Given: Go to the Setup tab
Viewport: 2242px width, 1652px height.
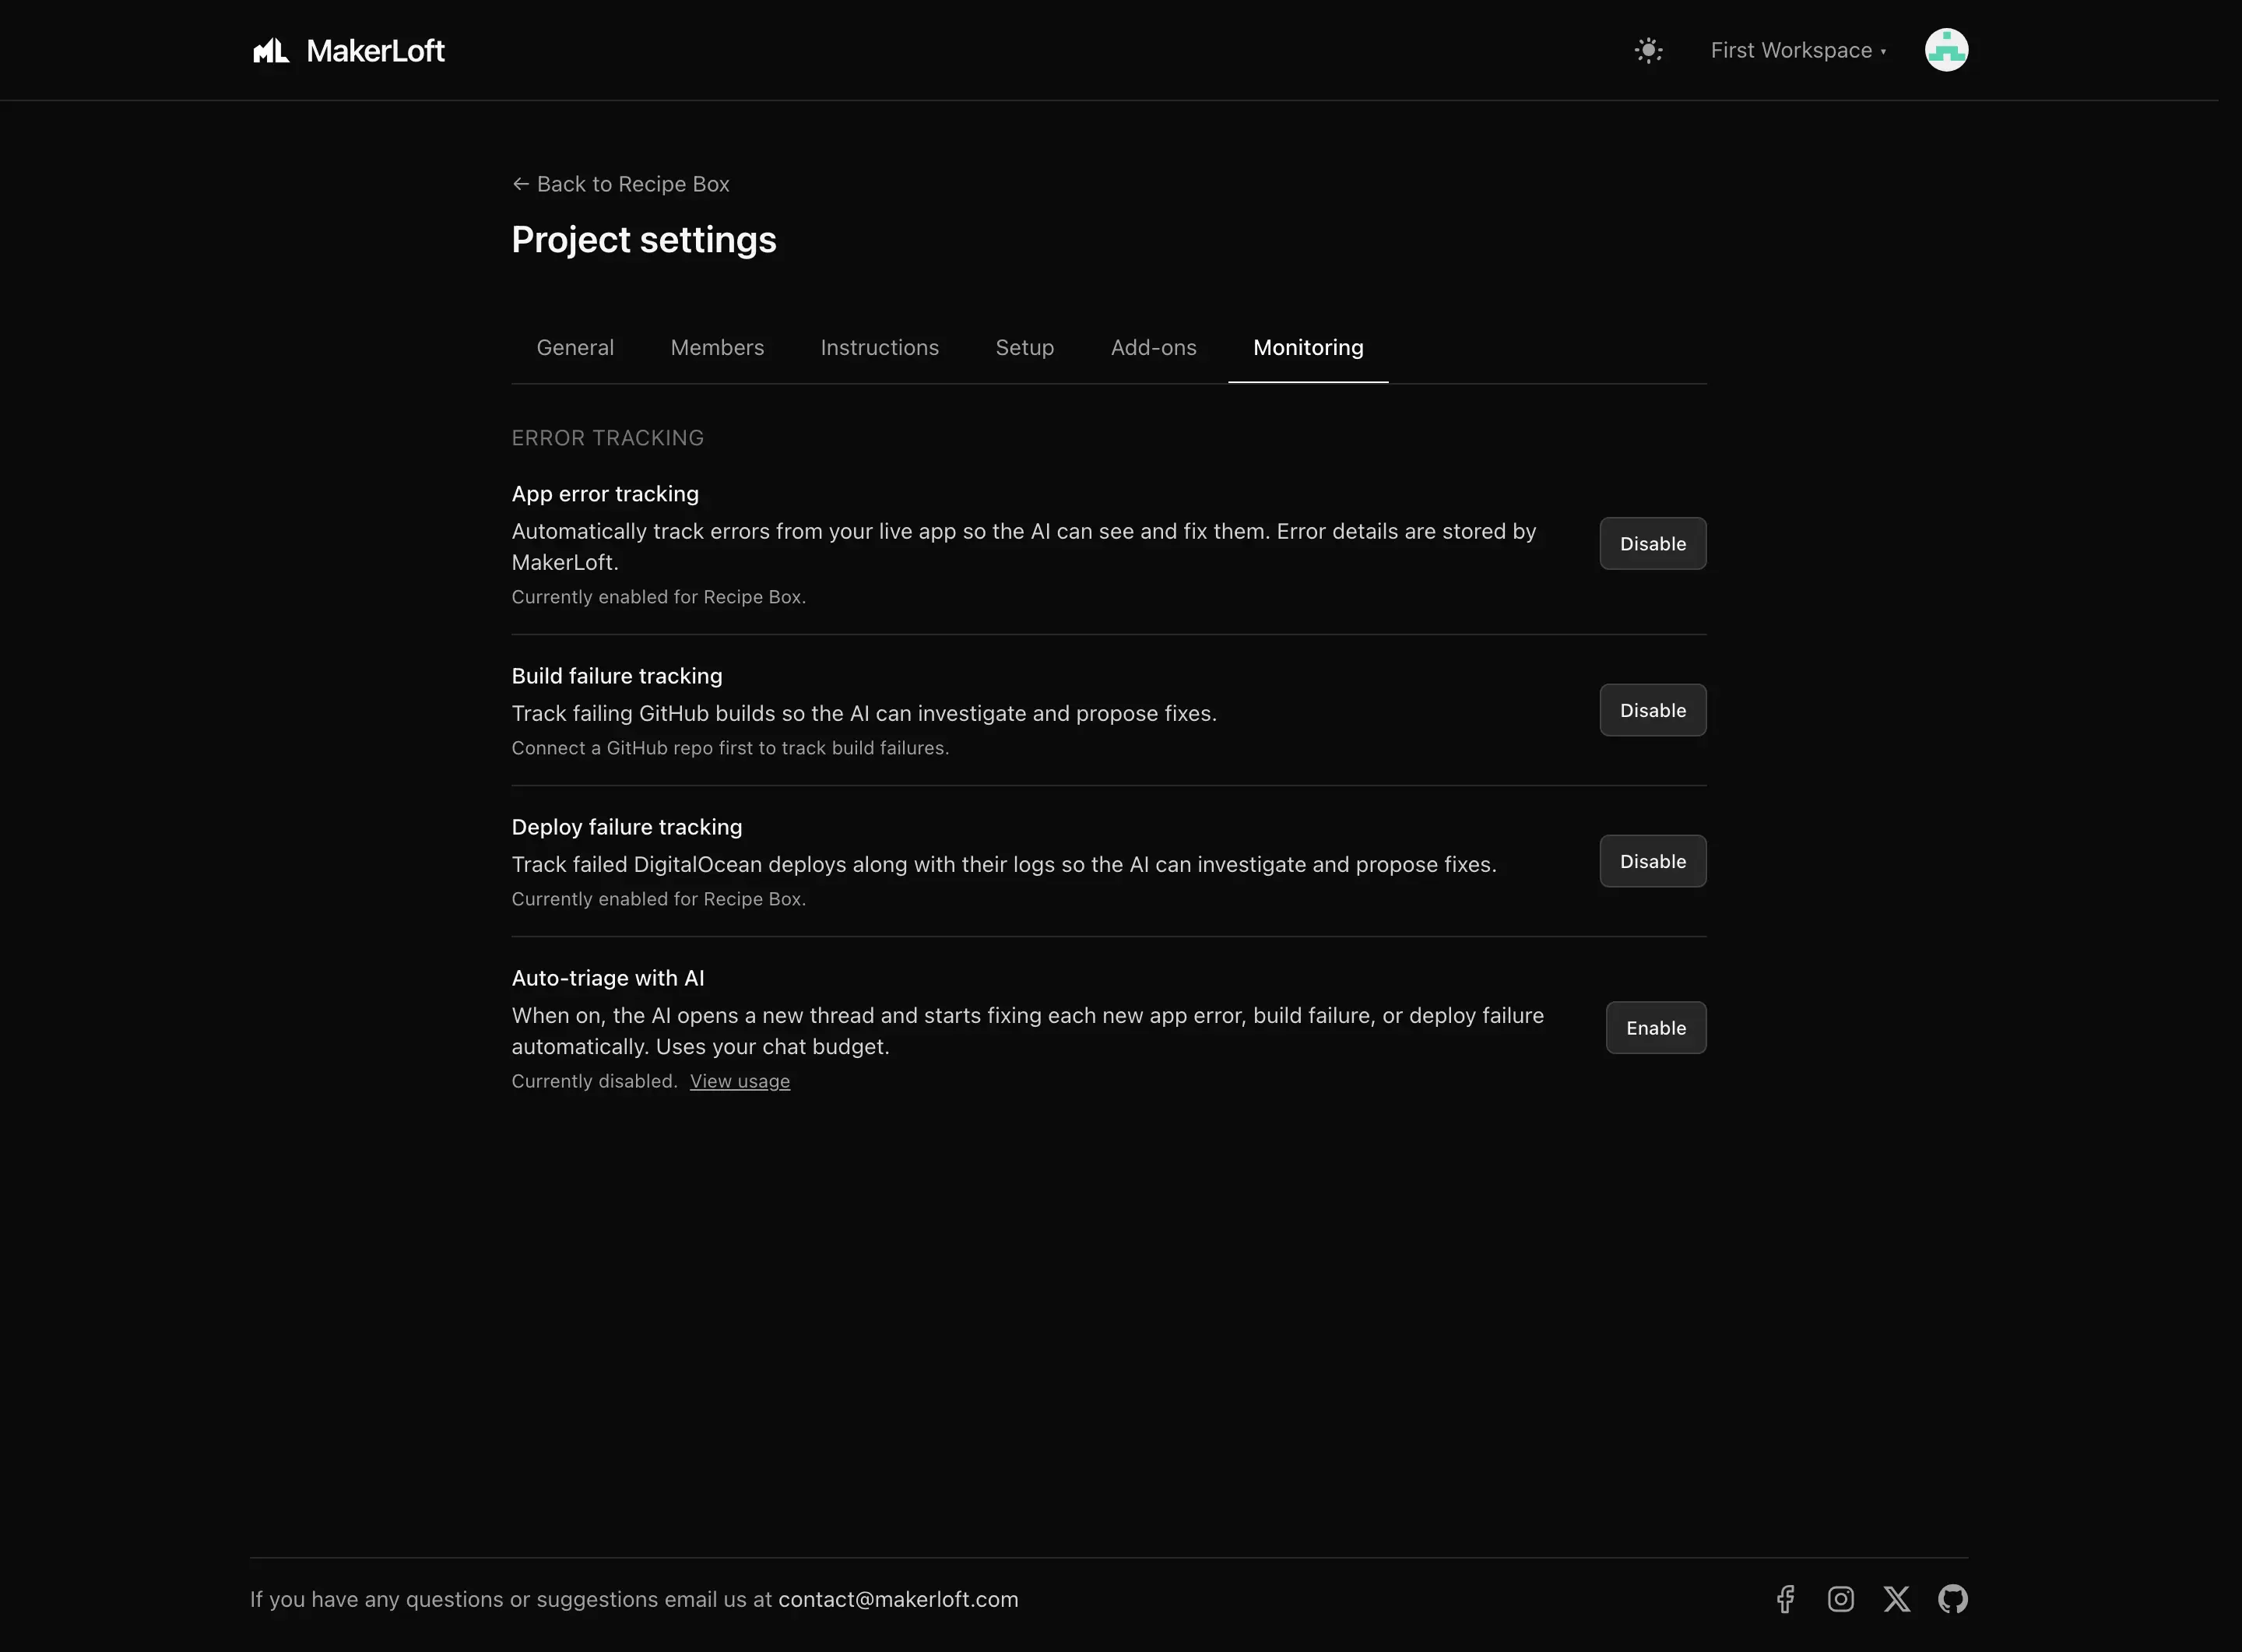Looking at the screenshot, I should click(x=1024, y=347).
